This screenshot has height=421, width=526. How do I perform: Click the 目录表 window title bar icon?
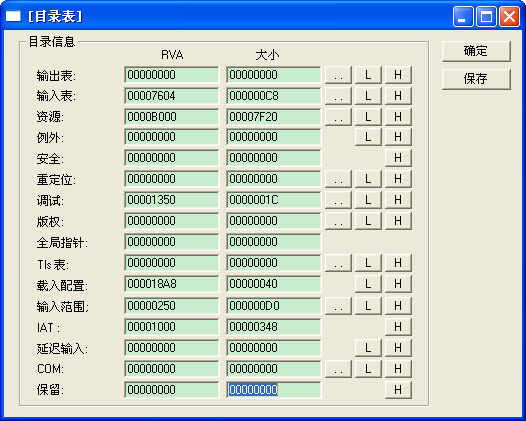(13, 16)
